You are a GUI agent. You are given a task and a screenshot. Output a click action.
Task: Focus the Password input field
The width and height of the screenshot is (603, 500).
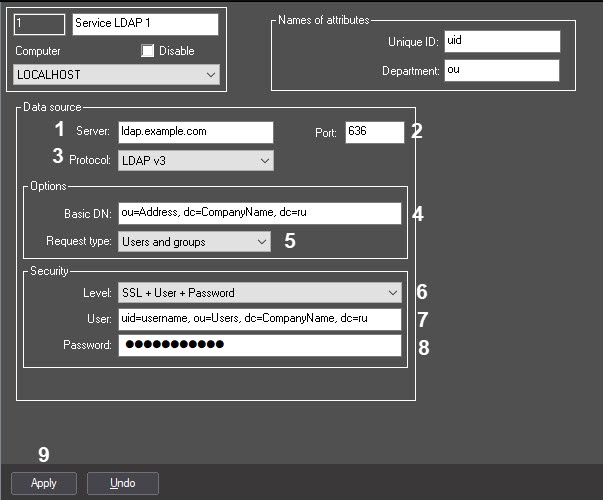[x=259, y=345]
